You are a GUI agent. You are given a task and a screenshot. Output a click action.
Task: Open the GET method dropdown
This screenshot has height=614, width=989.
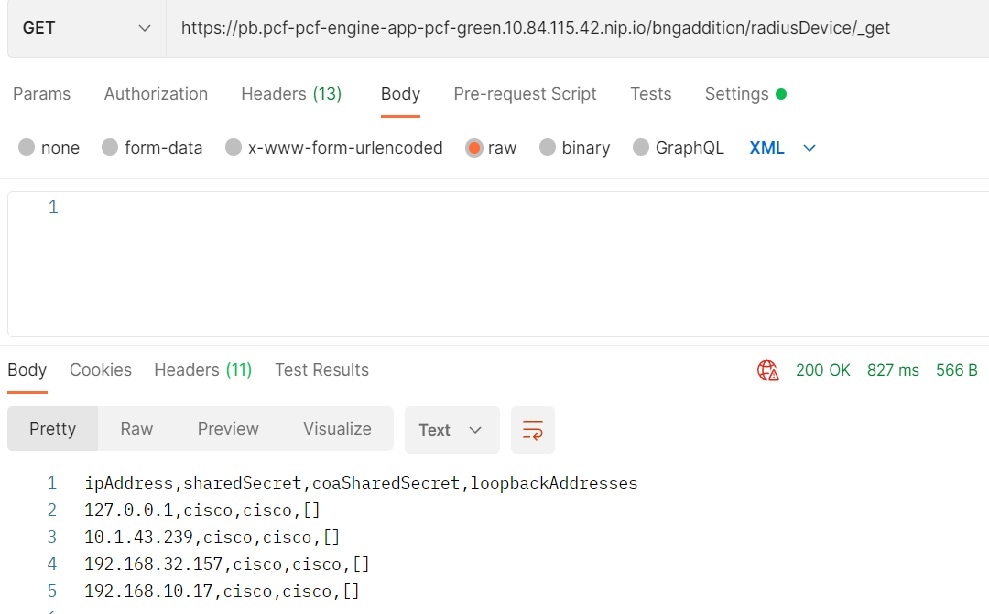point(86,28)
